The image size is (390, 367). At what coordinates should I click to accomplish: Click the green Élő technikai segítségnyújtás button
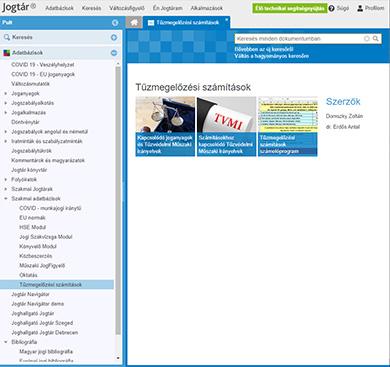(290, 8)
